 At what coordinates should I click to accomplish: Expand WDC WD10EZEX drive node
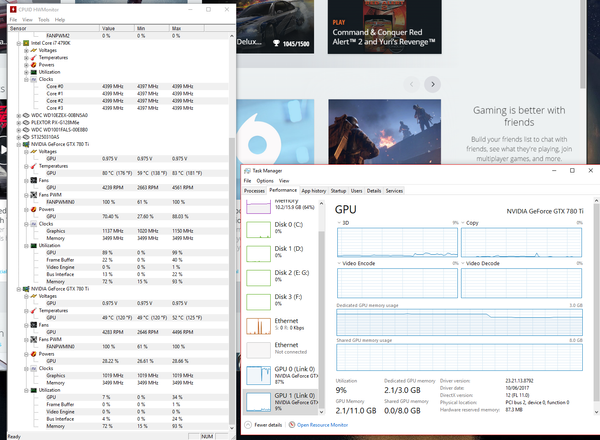tap(19, 116)
